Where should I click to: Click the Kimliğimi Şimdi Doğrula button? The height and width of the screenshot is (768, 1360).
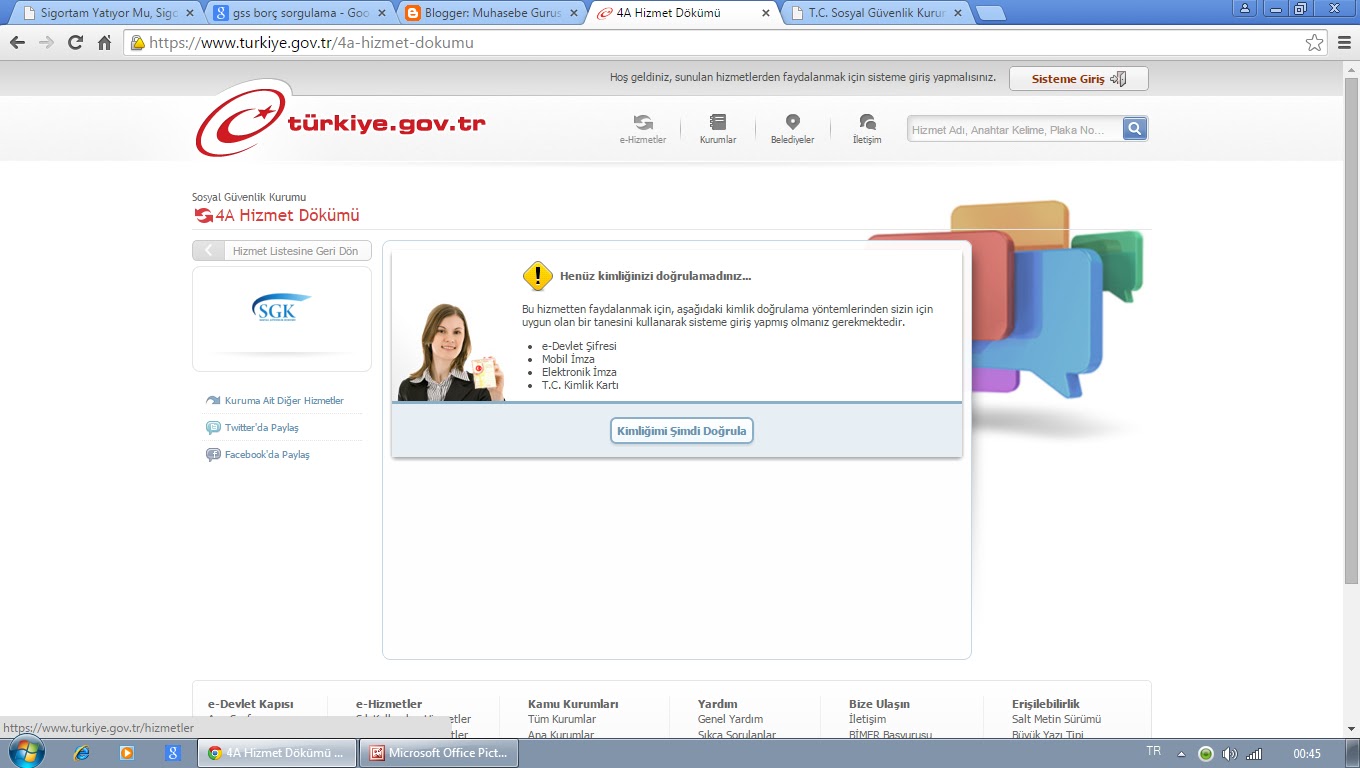(682, 431)
